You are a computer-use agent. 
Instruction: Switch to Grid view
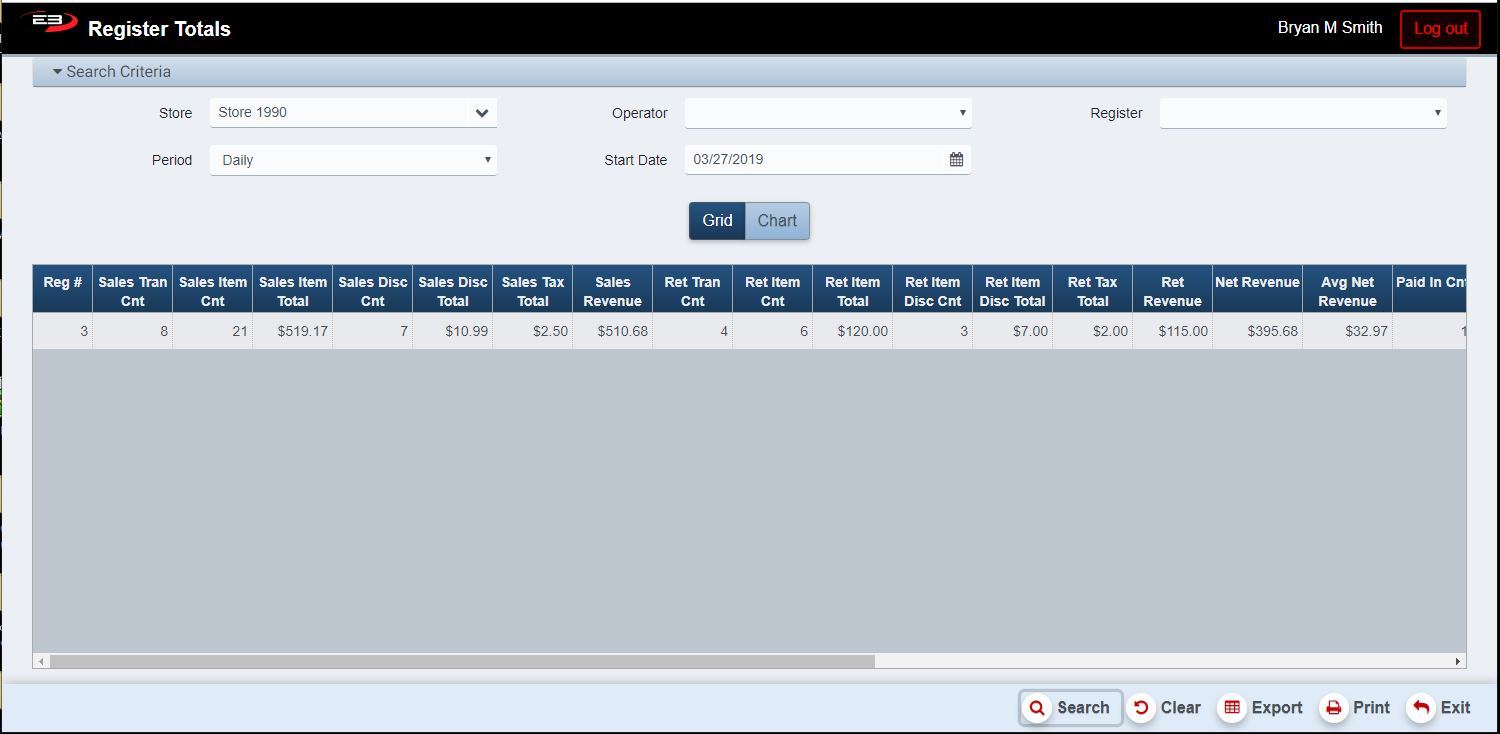(717, 221)
